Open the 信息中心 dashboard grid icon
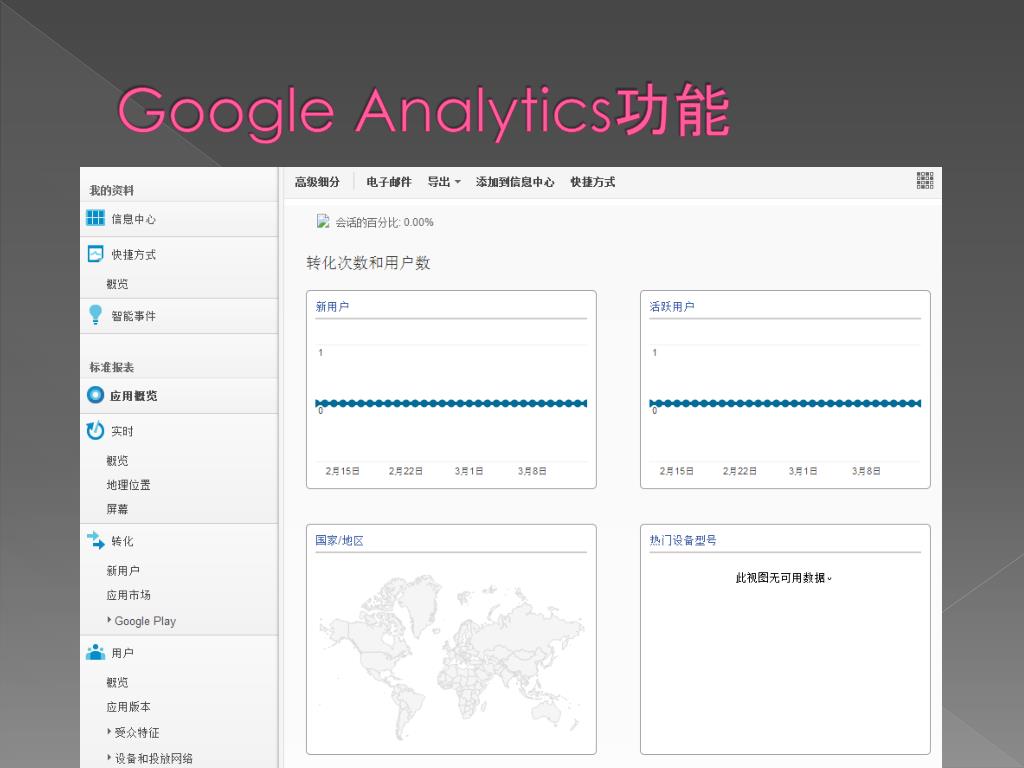The width and height of the screenshot is (1024, 768). (x=95, y=218)
